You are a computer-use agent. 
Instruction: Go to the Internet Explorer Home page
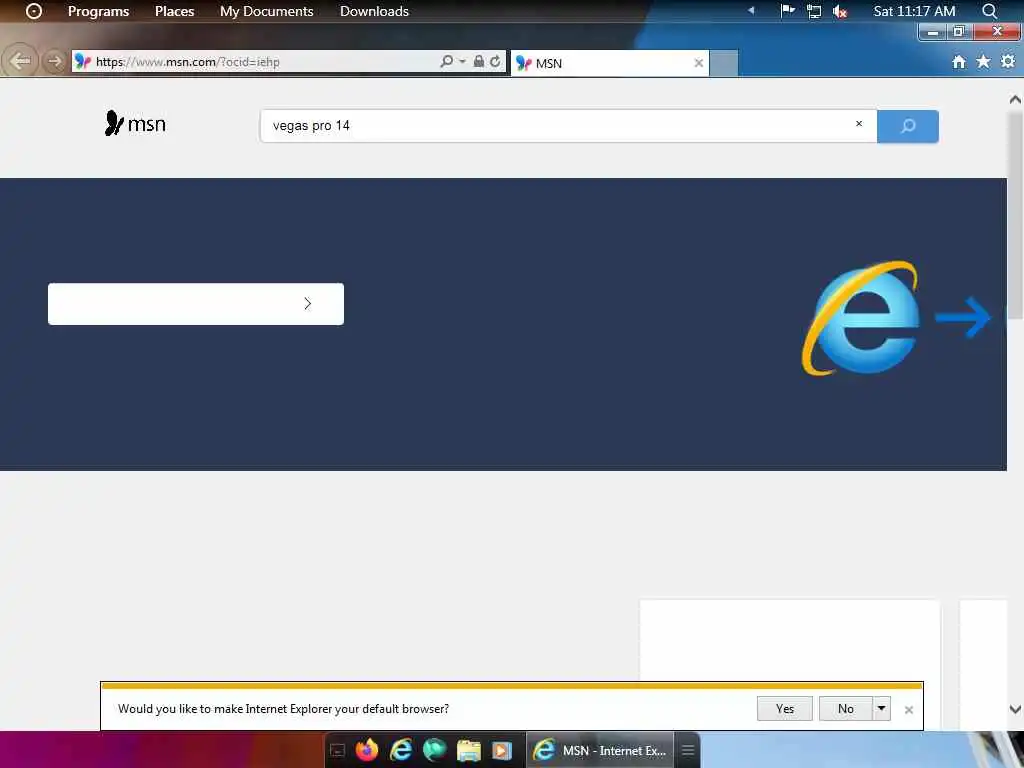coord(959,61)
